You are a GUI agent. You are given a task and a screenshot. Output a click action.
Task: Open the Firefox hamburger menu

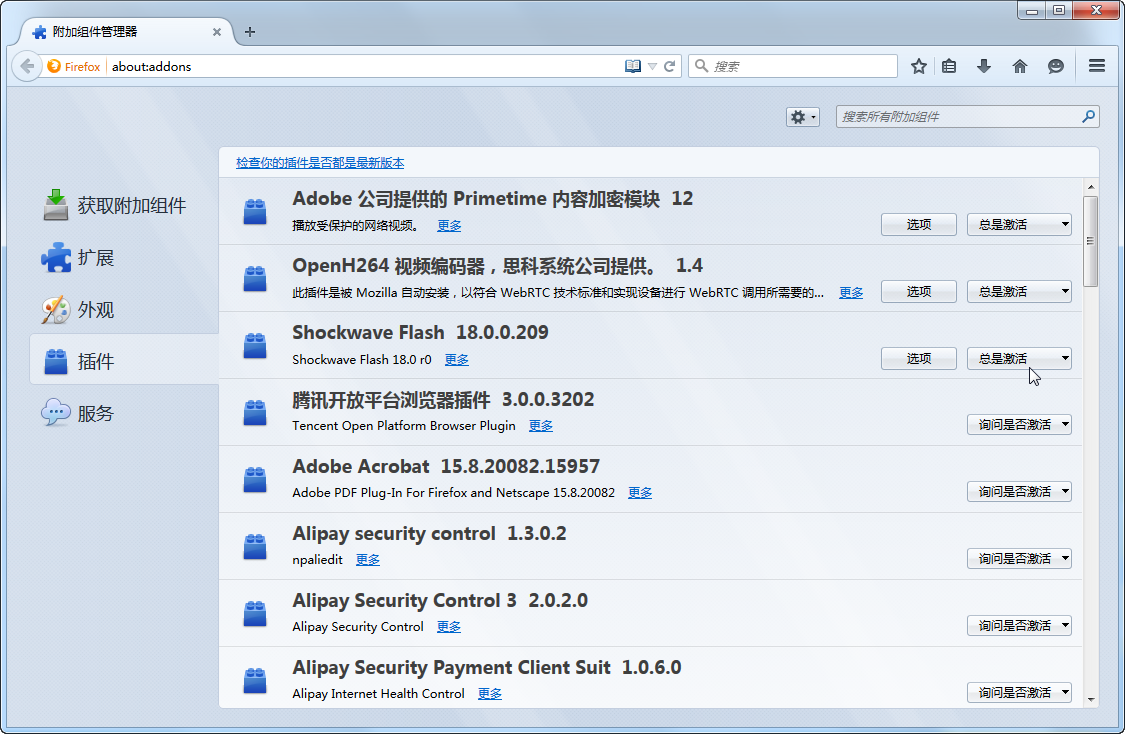click(1096, 66)
